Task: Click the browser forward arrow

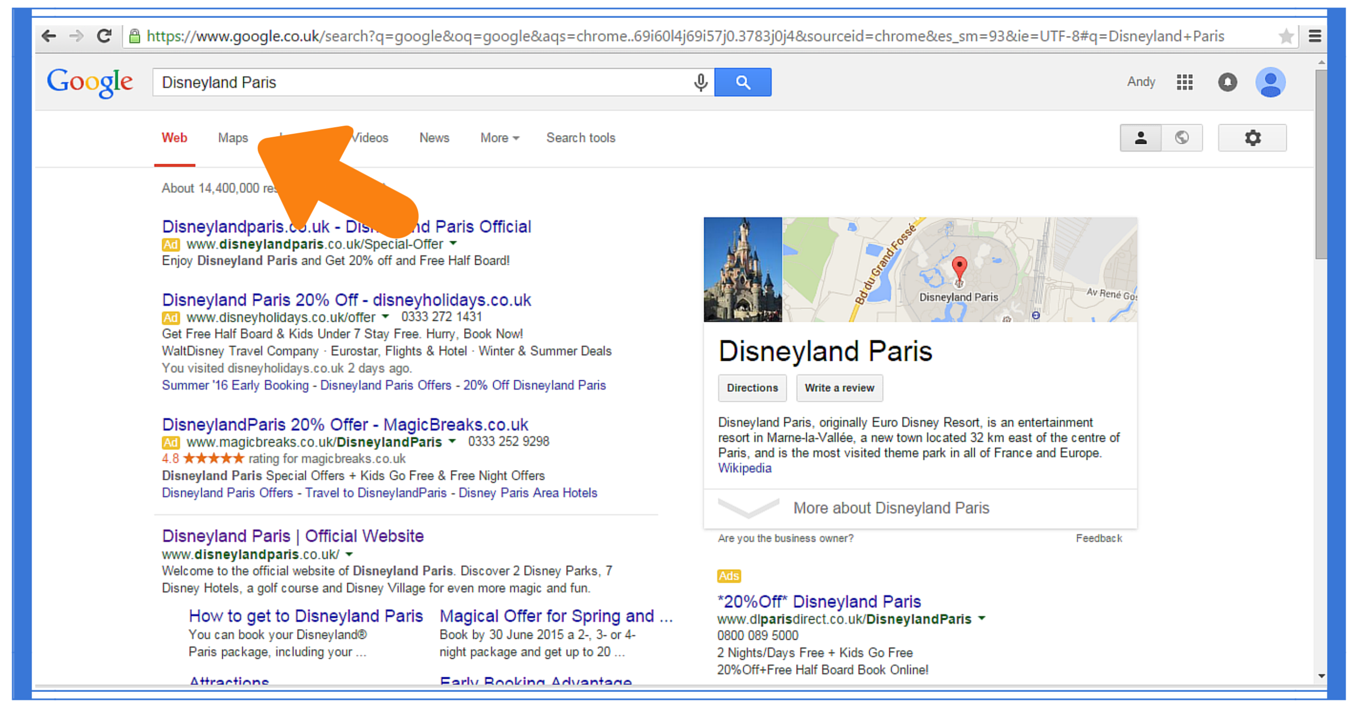Action: [x=76, y=36]
